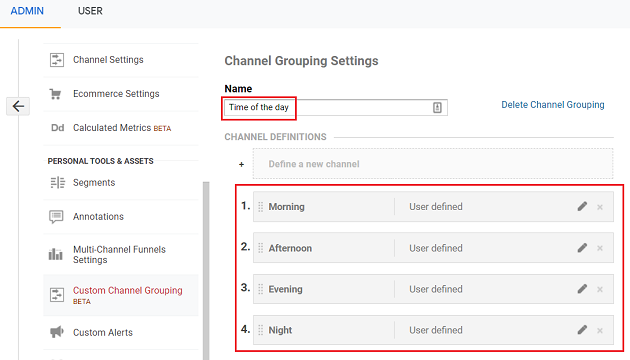The height and width of the screenshot is (360, 630).
Task: Click the Custom Channel Grouping icon
Action: (57, 295)
